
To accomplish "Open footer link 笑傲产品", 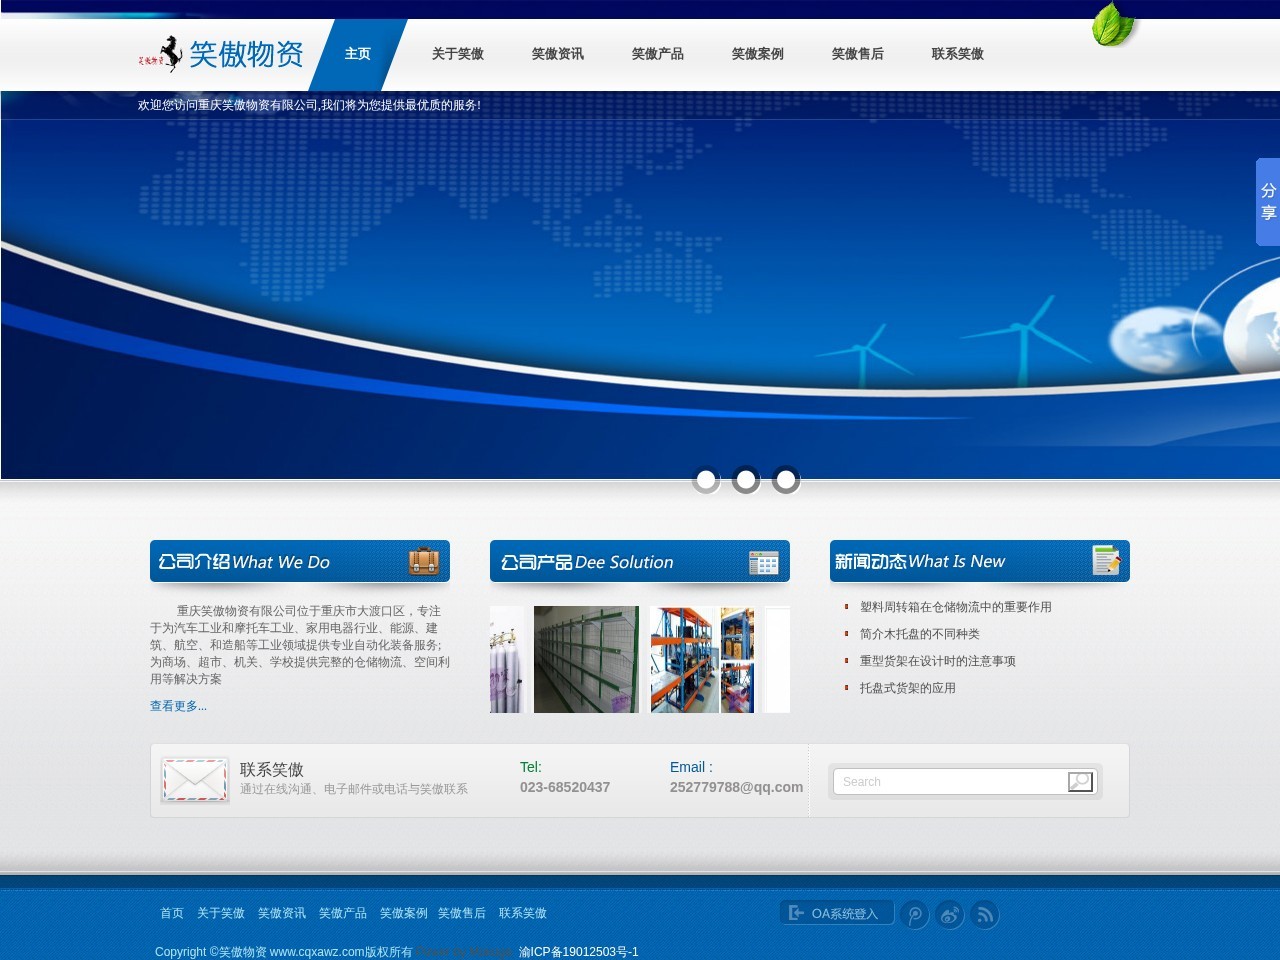I will 343,913.
